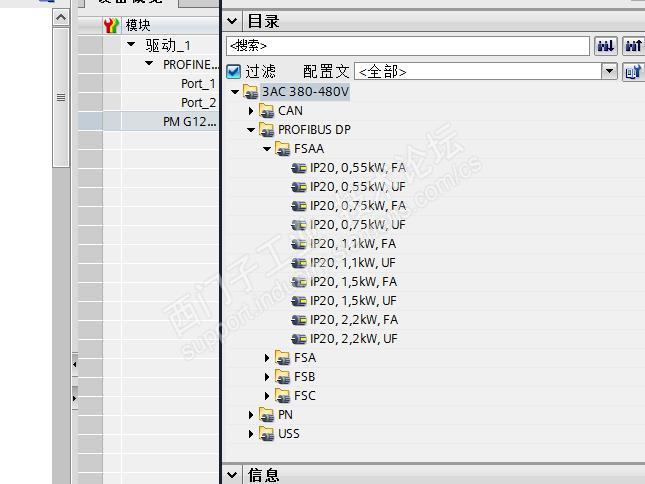Expand the PN folder node

[x=251, y=415]
